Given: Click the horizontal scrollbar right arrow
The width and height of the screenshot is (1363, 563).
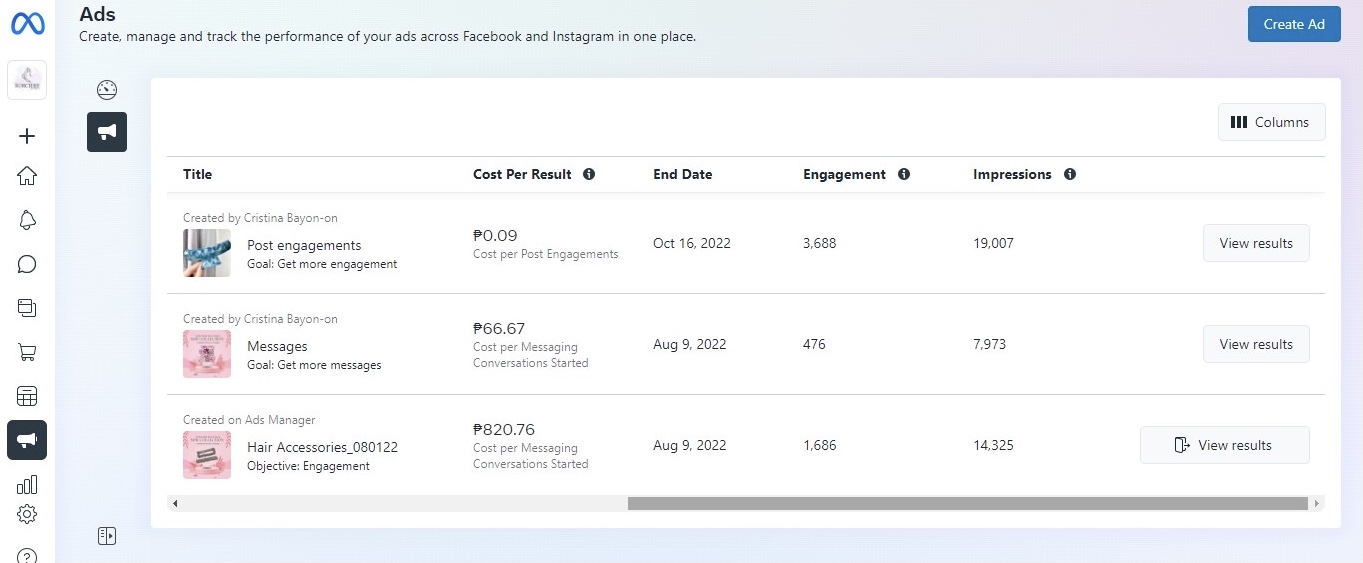Looking at the screenshot, I should (x=1317, y=503).
